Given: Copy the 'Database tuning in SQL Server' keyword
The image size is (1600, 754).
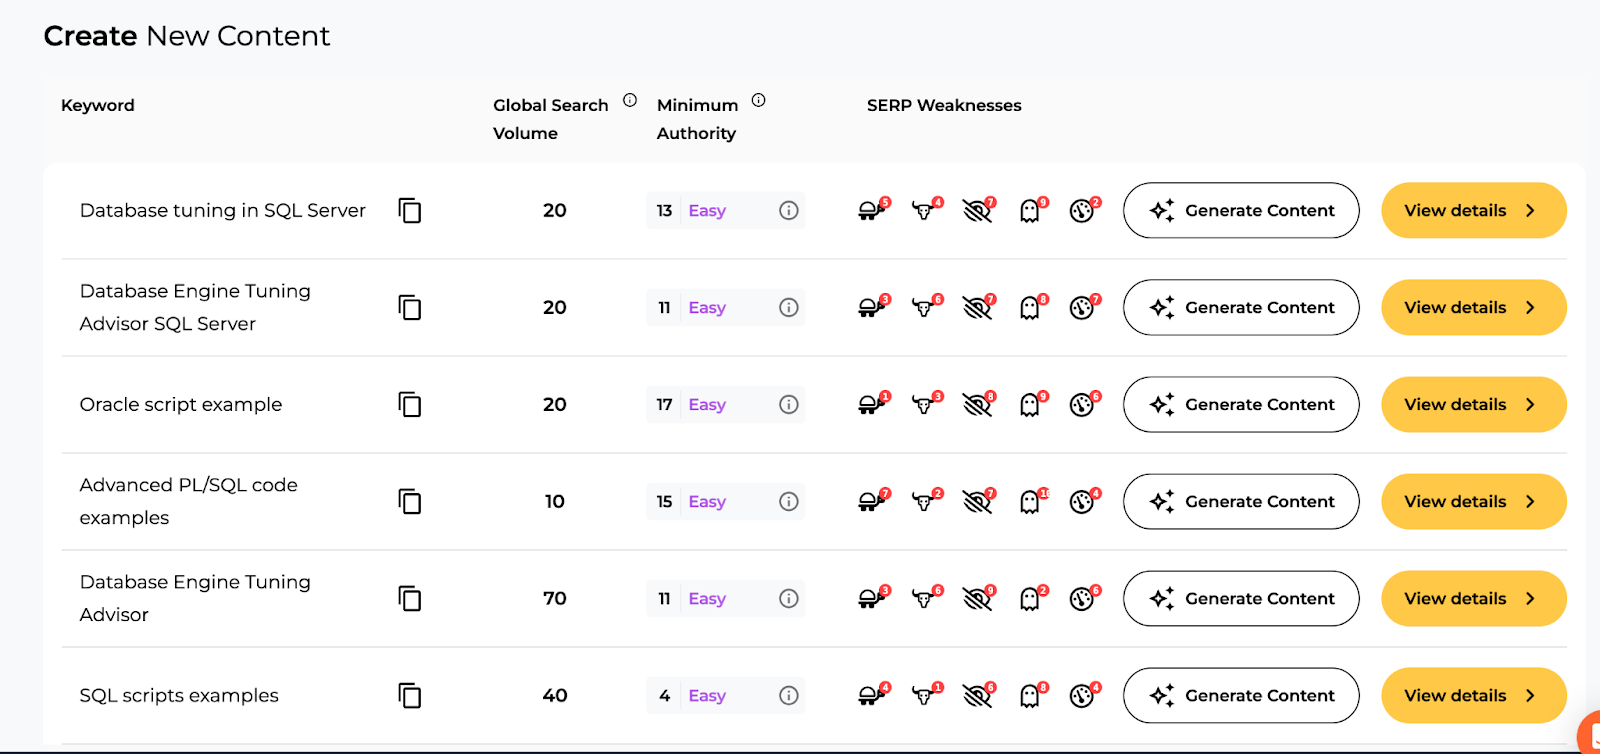Looking at the screenshot, I should tap(410, 211).
